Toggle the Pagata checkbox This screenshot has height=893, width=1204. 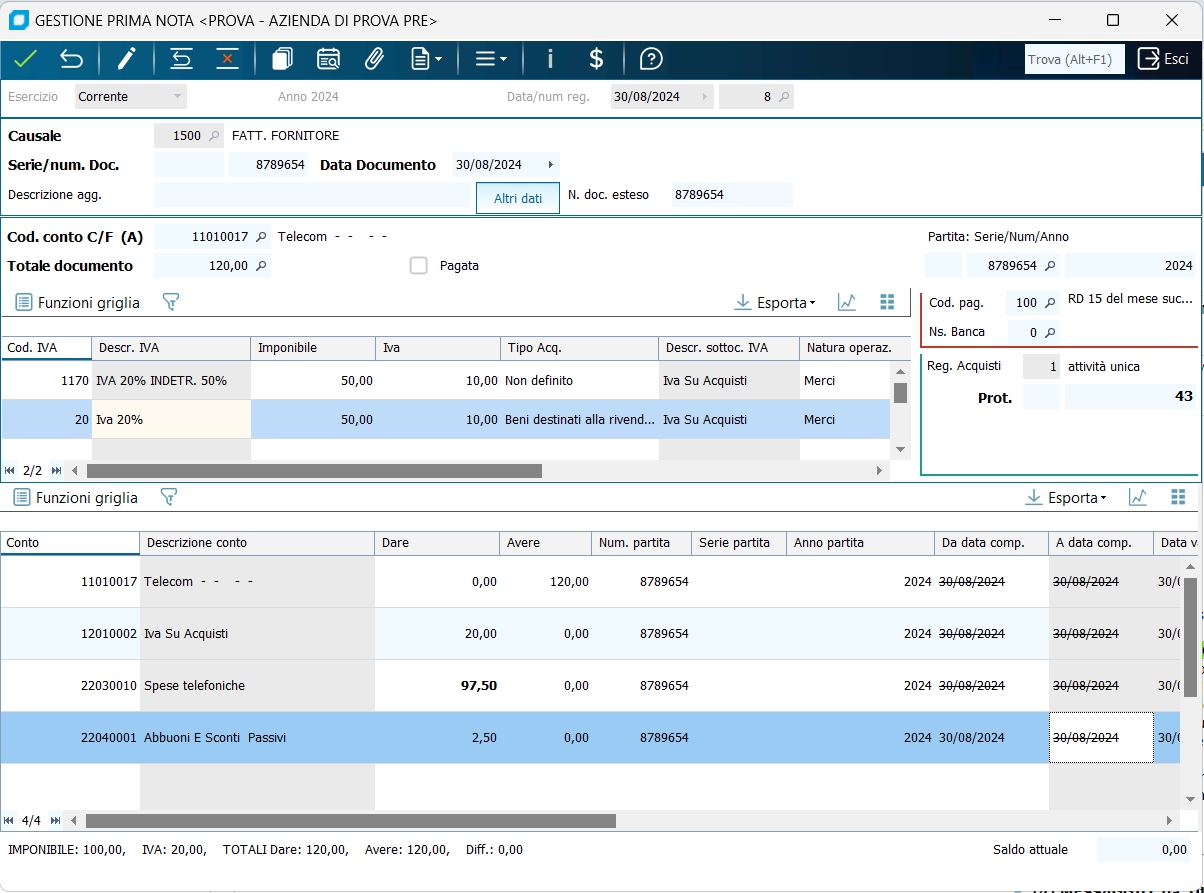pyautogui.click(x=419, y=266)
